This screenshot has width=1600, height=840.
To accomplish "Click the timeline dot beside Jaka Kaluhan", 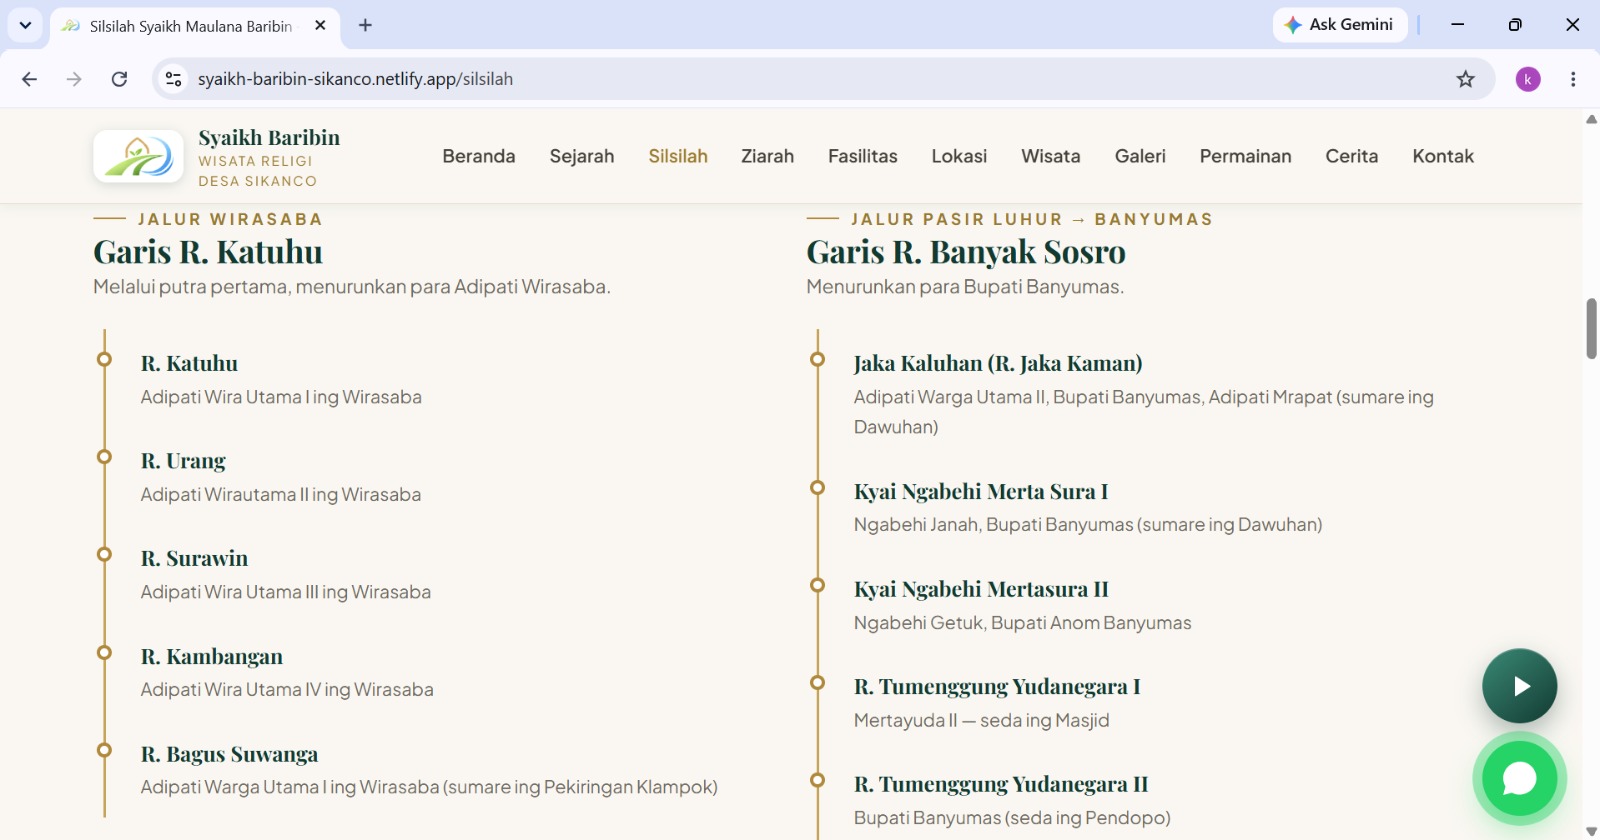I will [817, 359].
